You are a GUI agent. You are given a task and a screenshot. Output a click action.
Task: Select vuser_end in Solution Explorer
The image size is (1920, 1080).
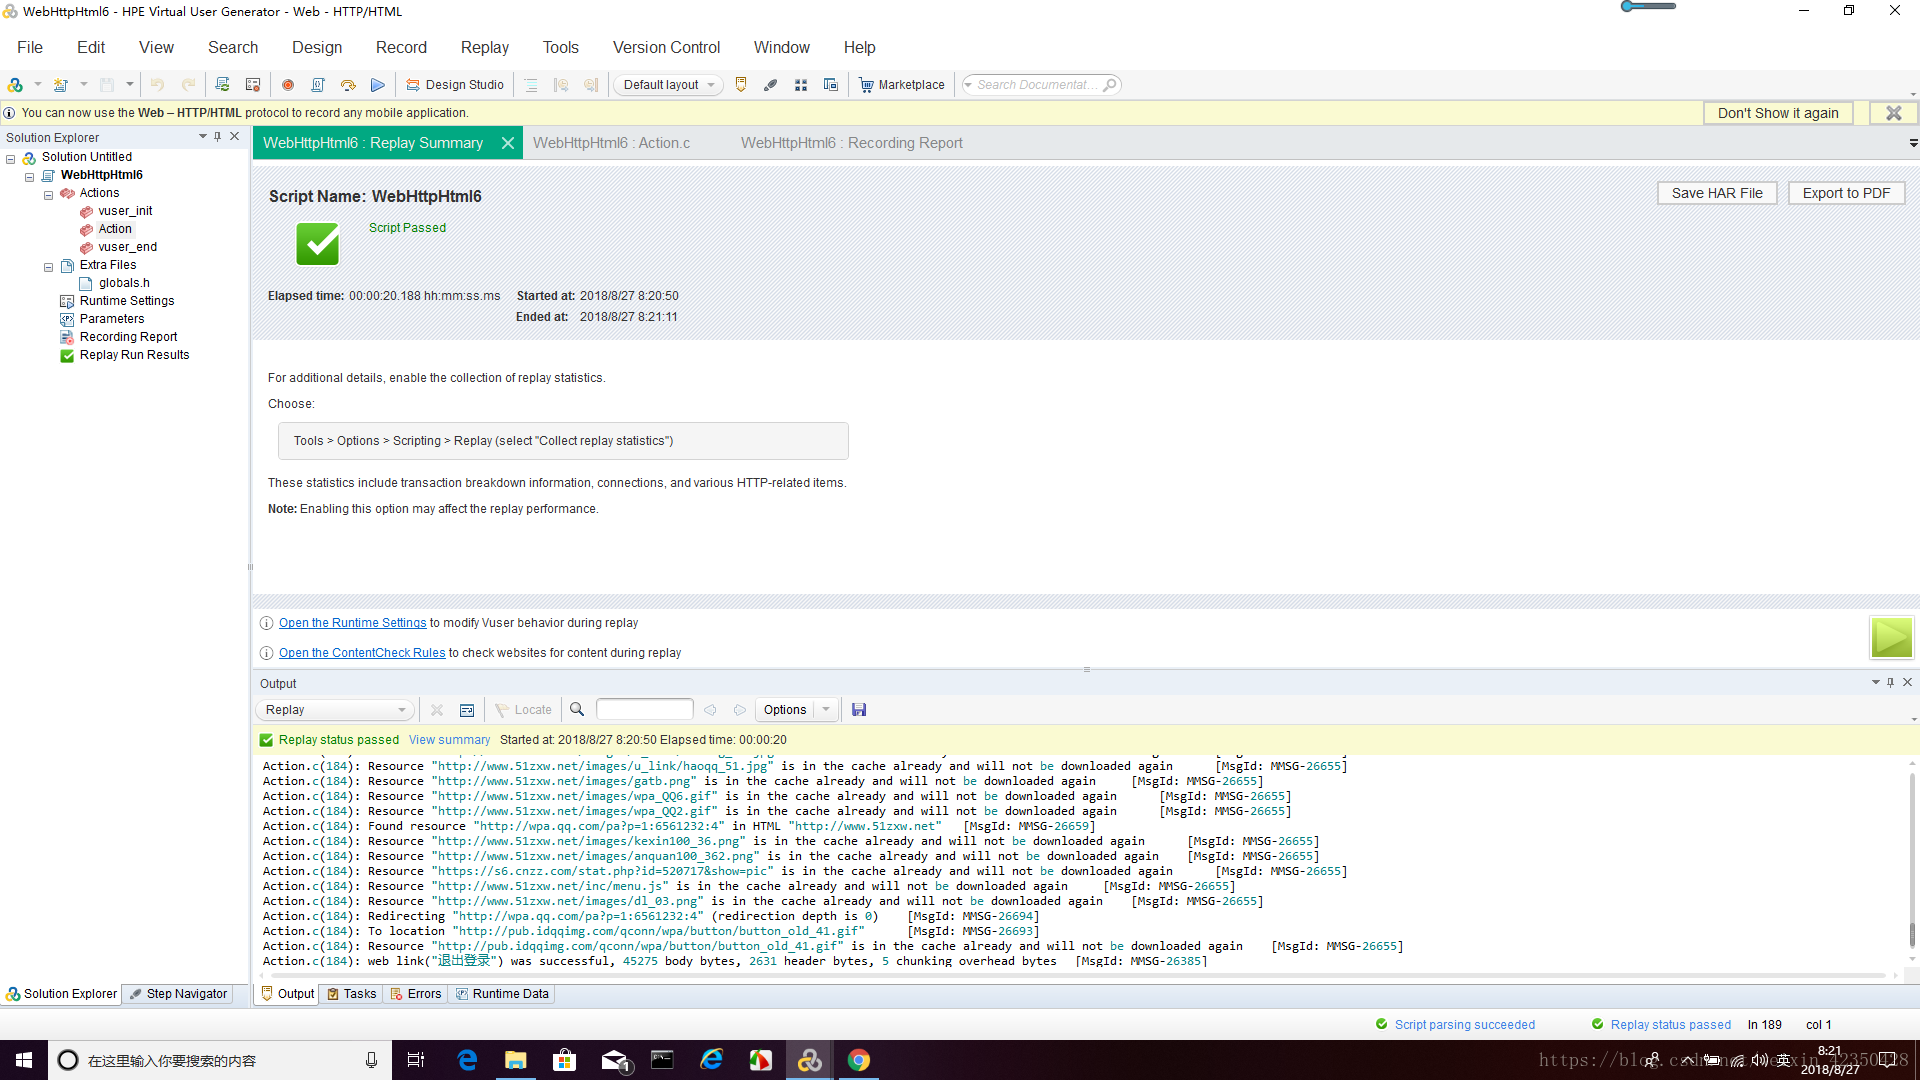127,247
